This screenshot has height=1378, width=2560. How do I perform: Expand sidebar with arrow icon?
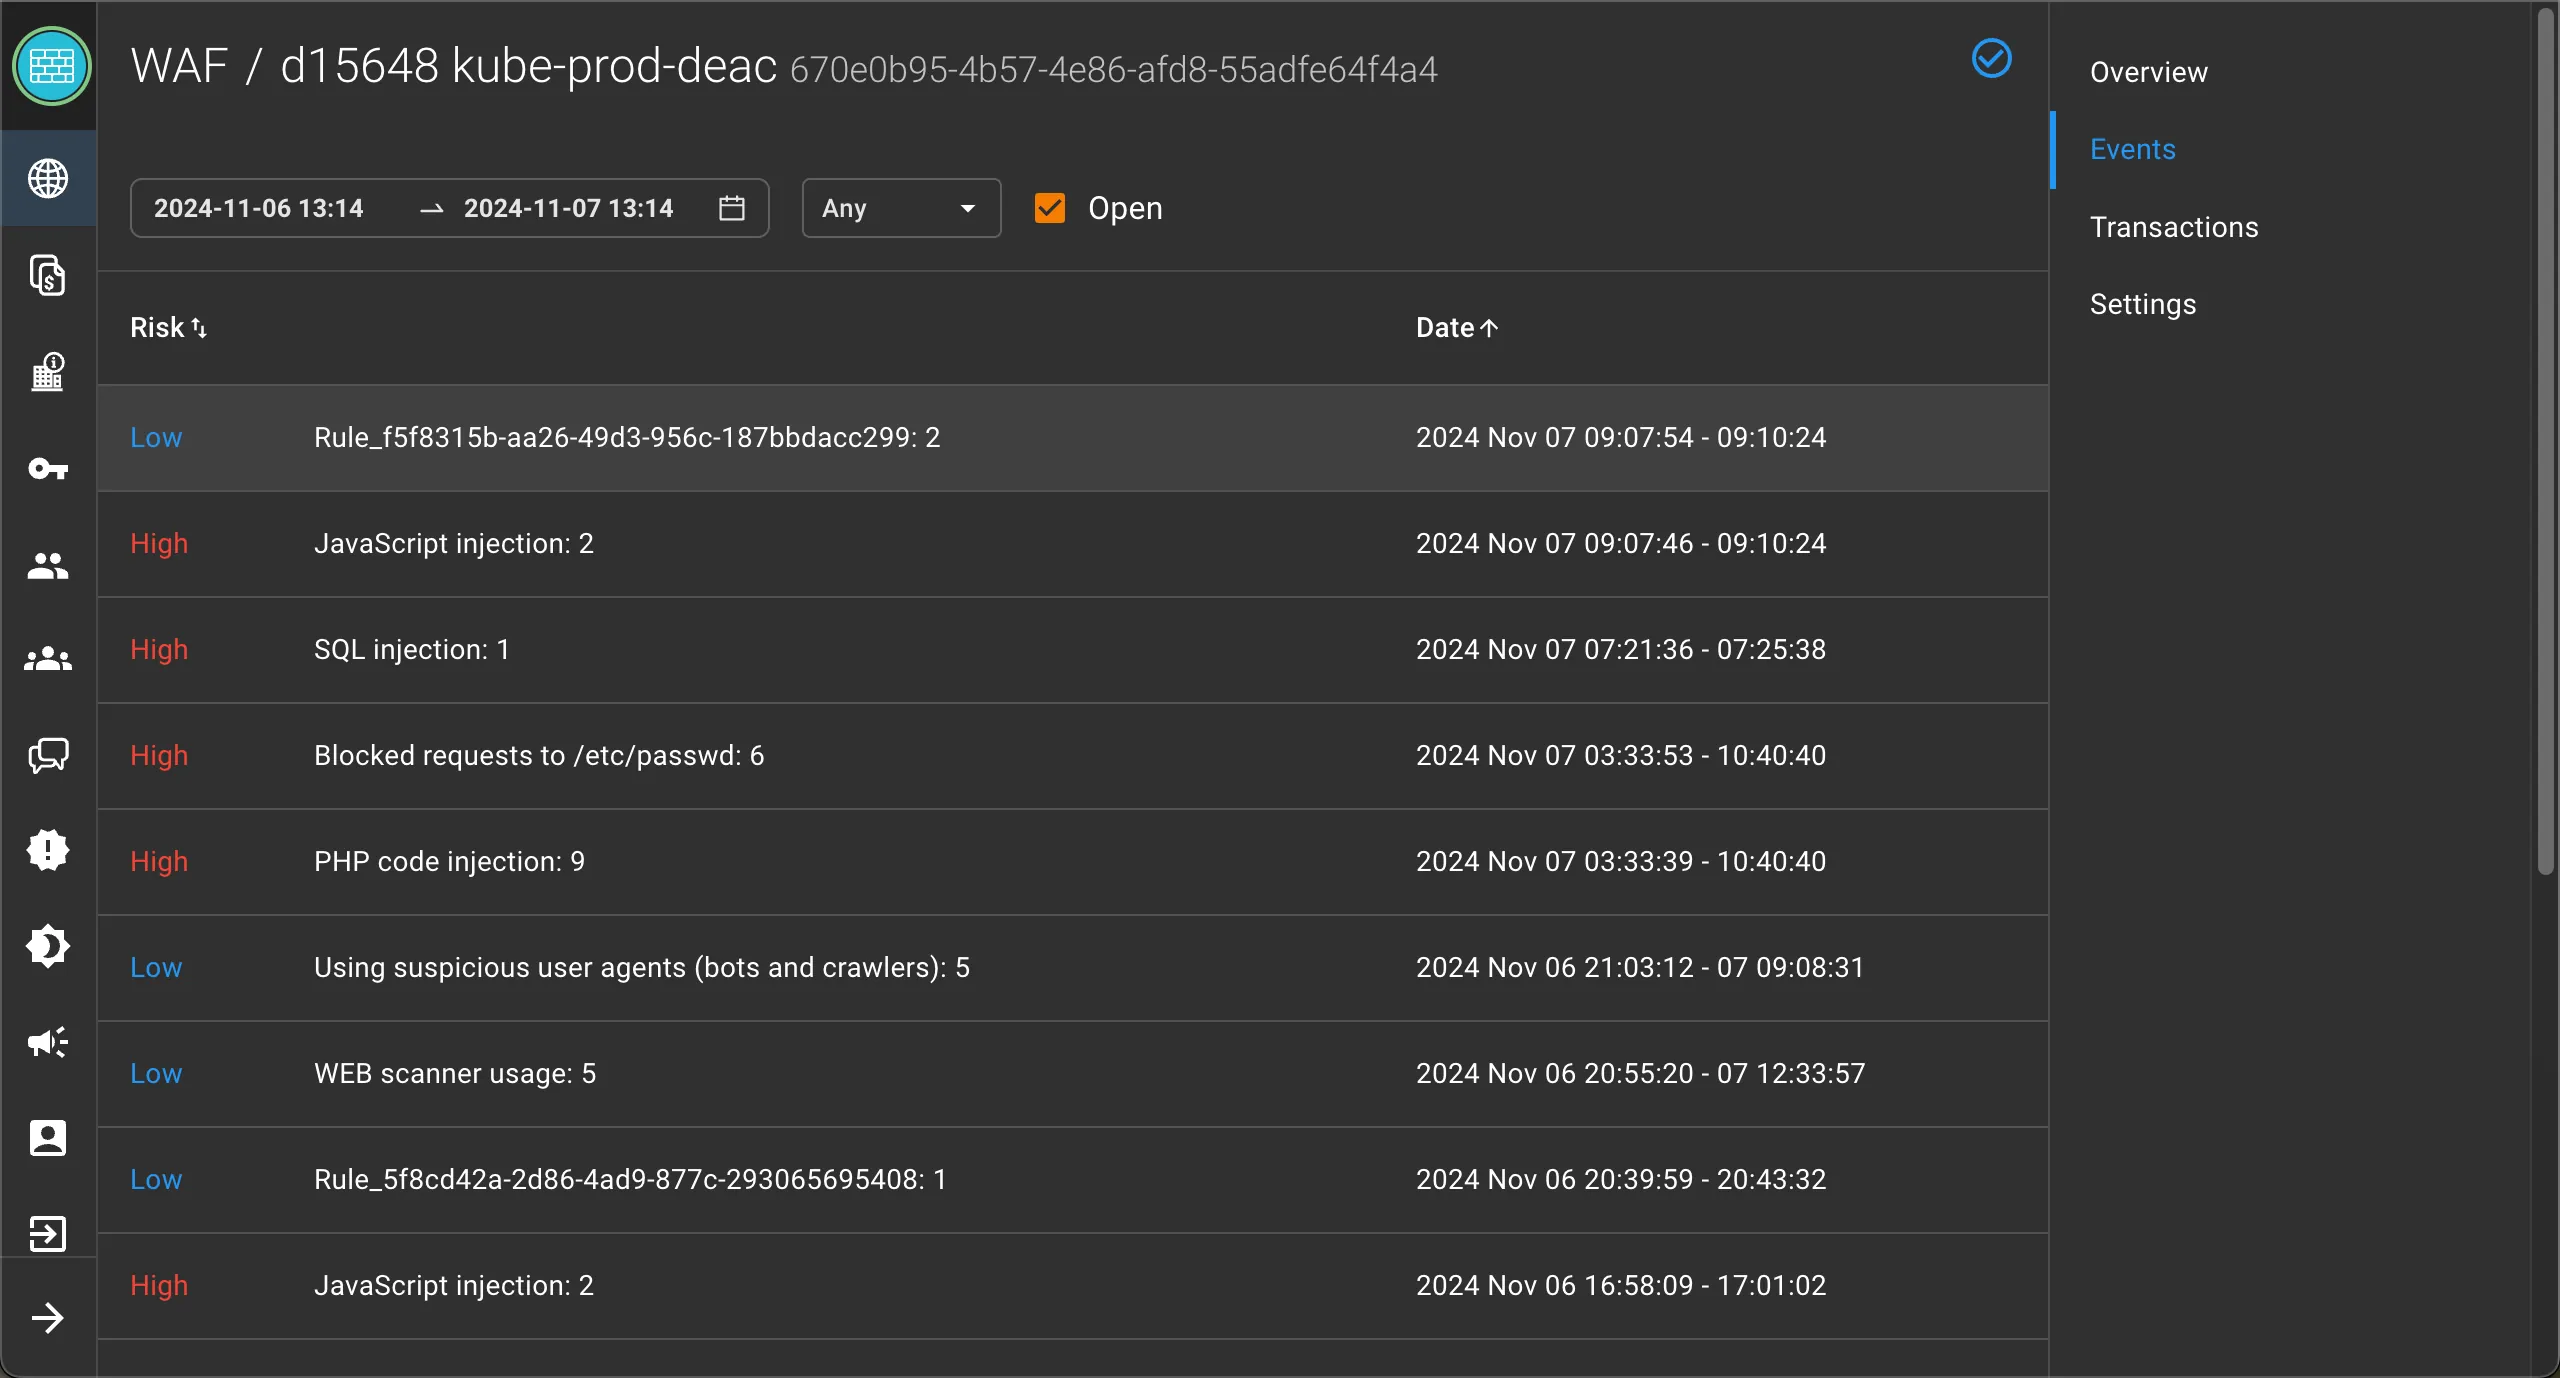coord(48,1318)
